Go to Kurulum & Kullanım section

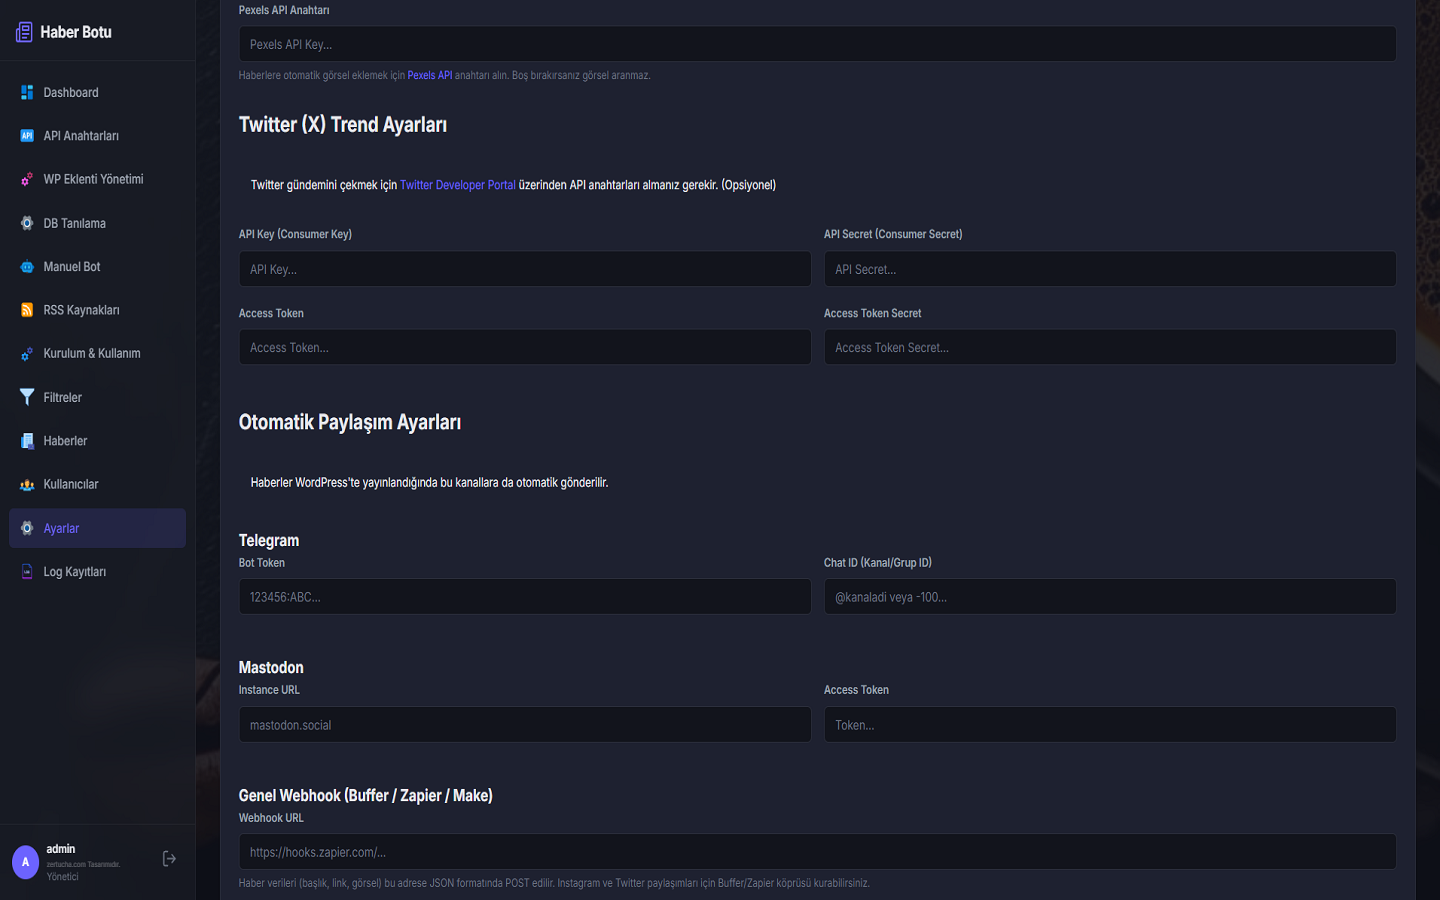point(91,353)
